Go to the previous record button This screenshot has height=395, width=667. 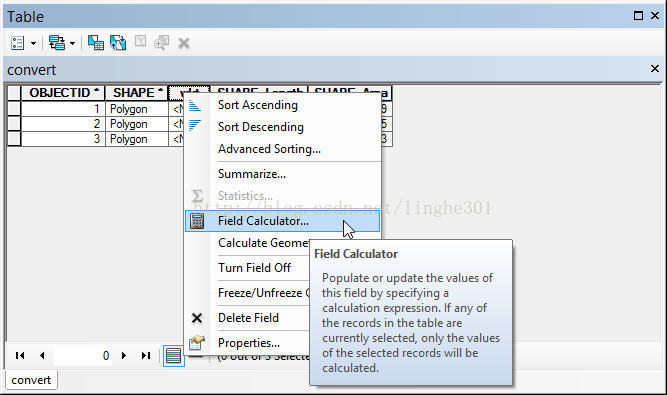tap(42, 355)
